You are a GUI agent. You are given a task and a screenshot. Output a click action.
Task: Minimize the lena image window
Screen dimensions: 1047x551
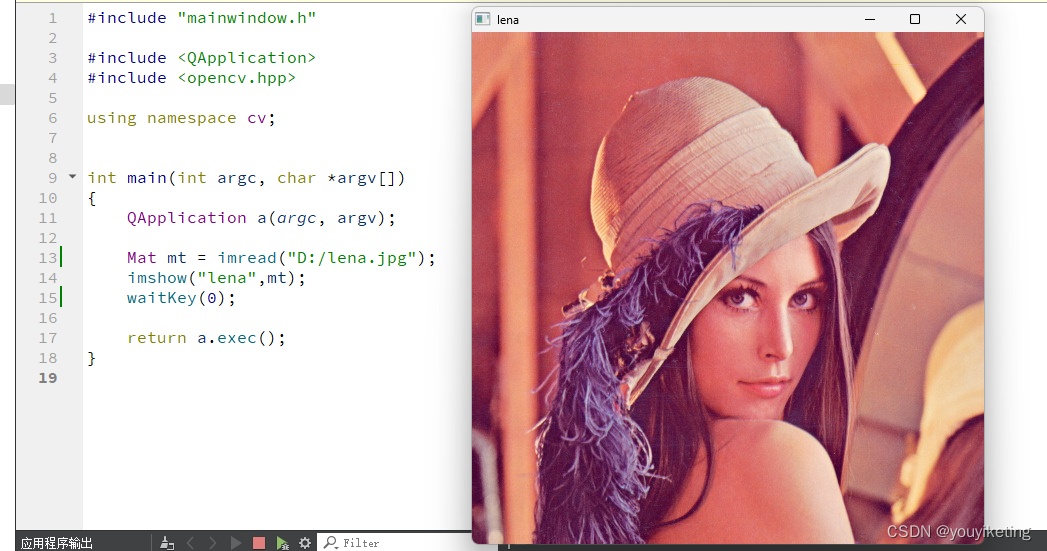click(869, 19)
